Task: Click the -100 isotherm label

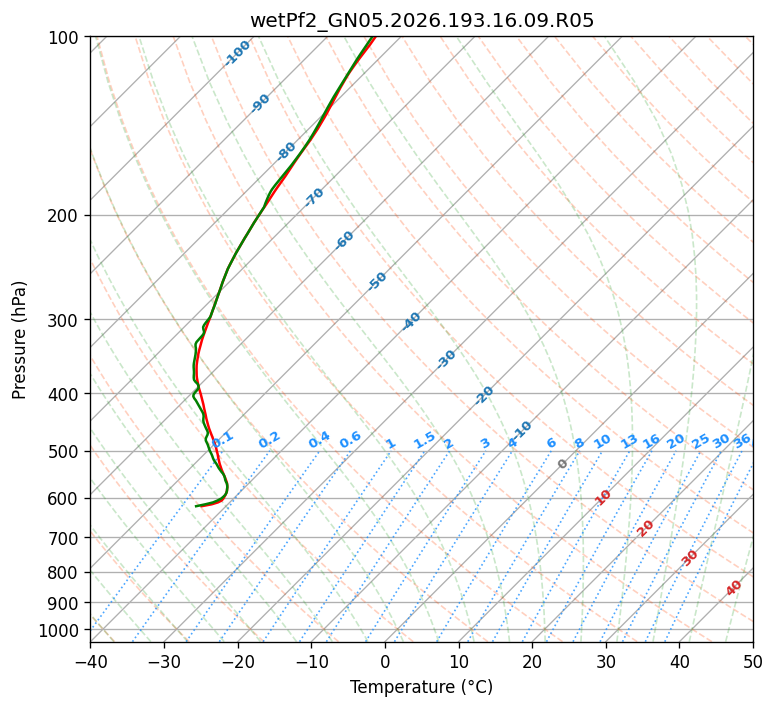Action: click(x=237, y=53)
